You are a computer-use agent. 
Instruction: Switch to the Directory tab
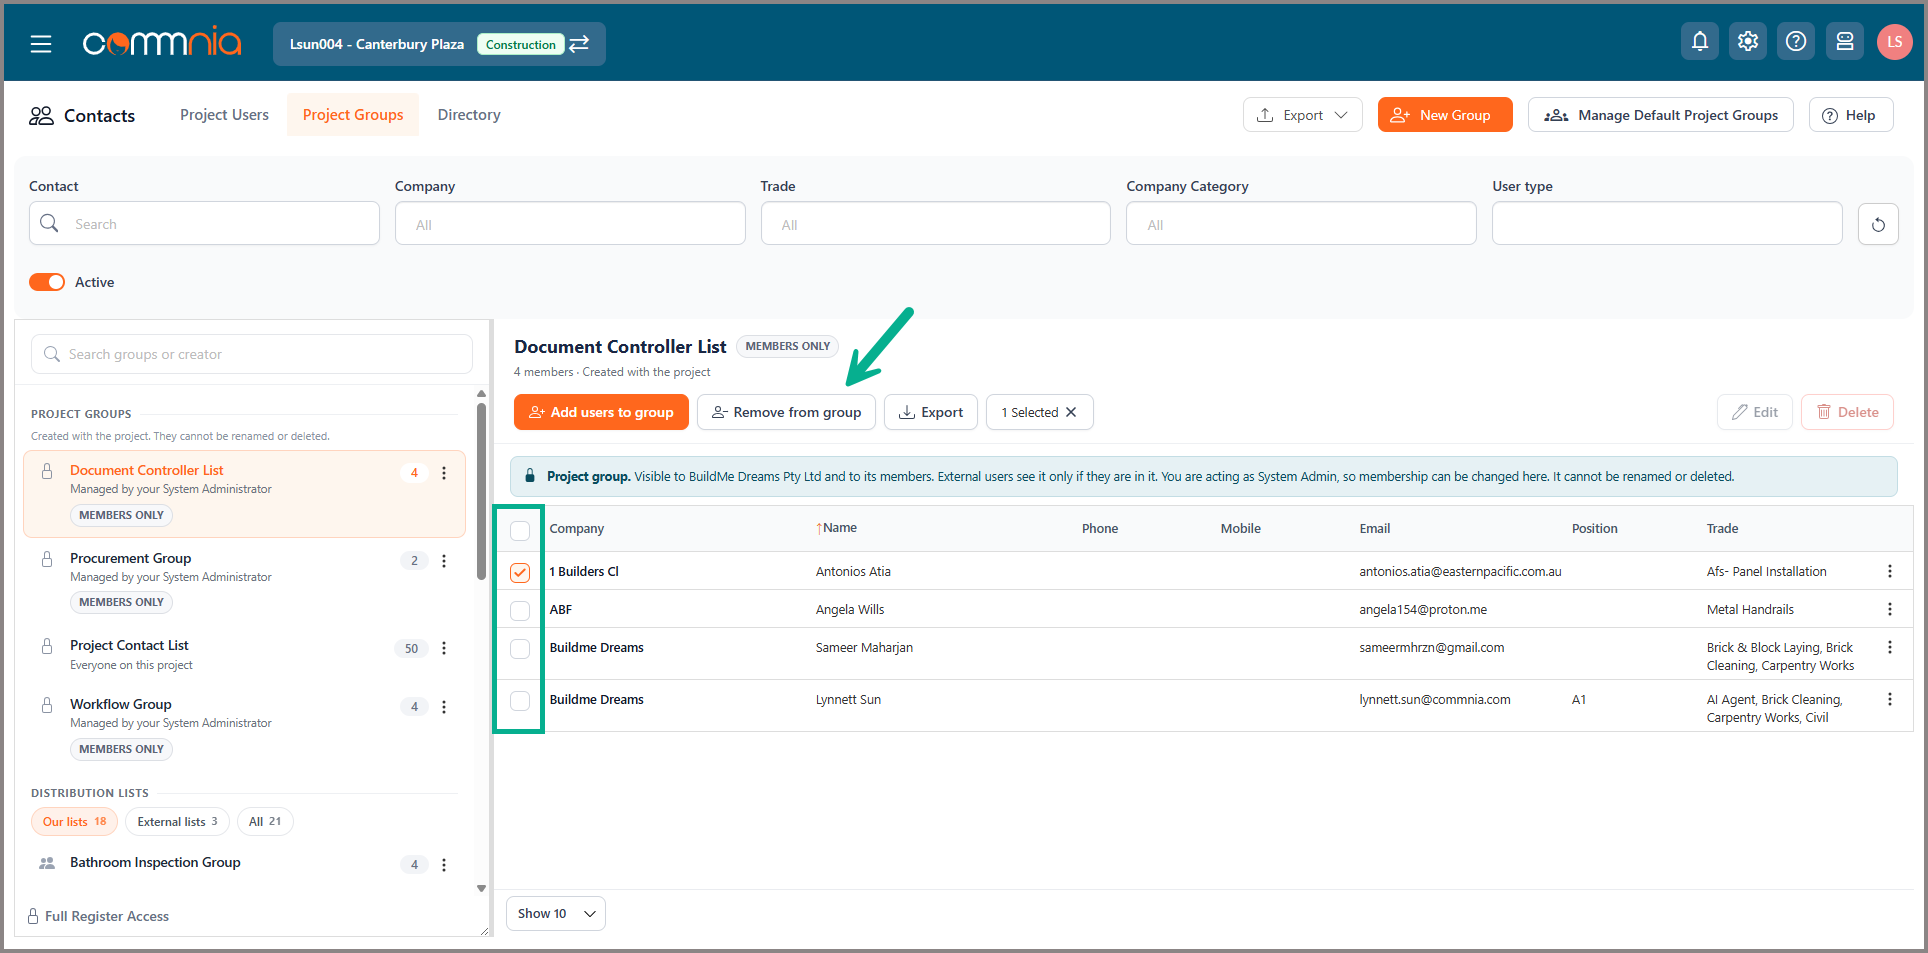tap(469, 115)
